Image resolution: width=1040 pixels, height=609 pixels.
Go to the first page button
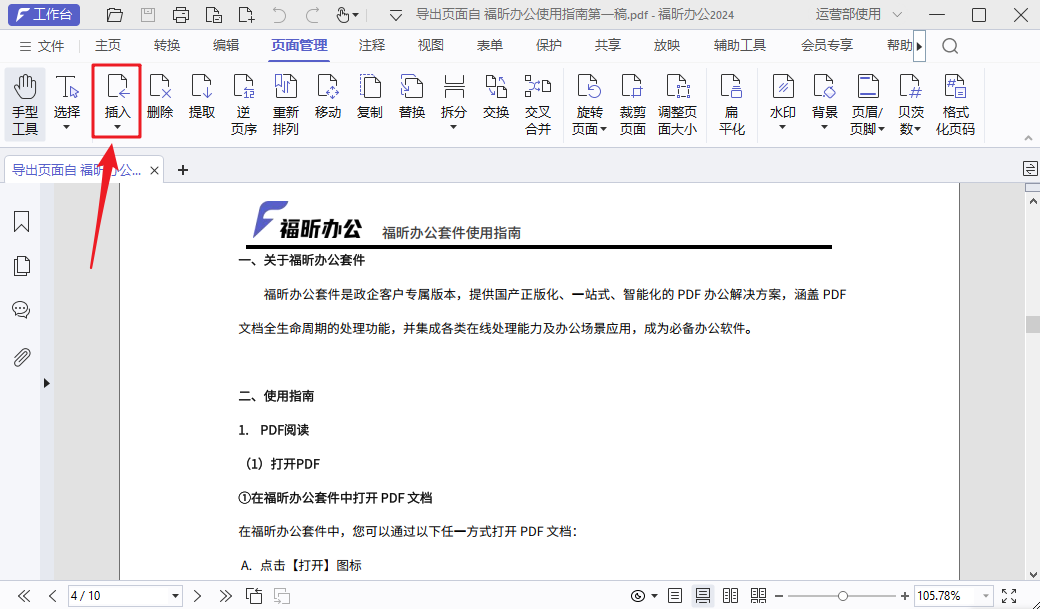point(24,596)
